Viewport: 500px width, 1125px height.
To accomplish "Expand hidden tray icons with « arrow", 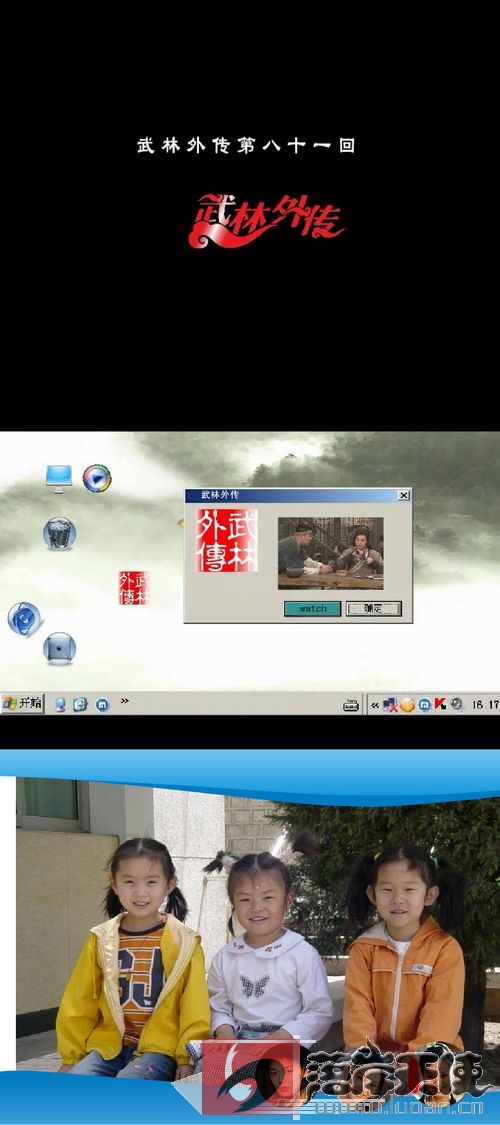I will pos(374,705).
